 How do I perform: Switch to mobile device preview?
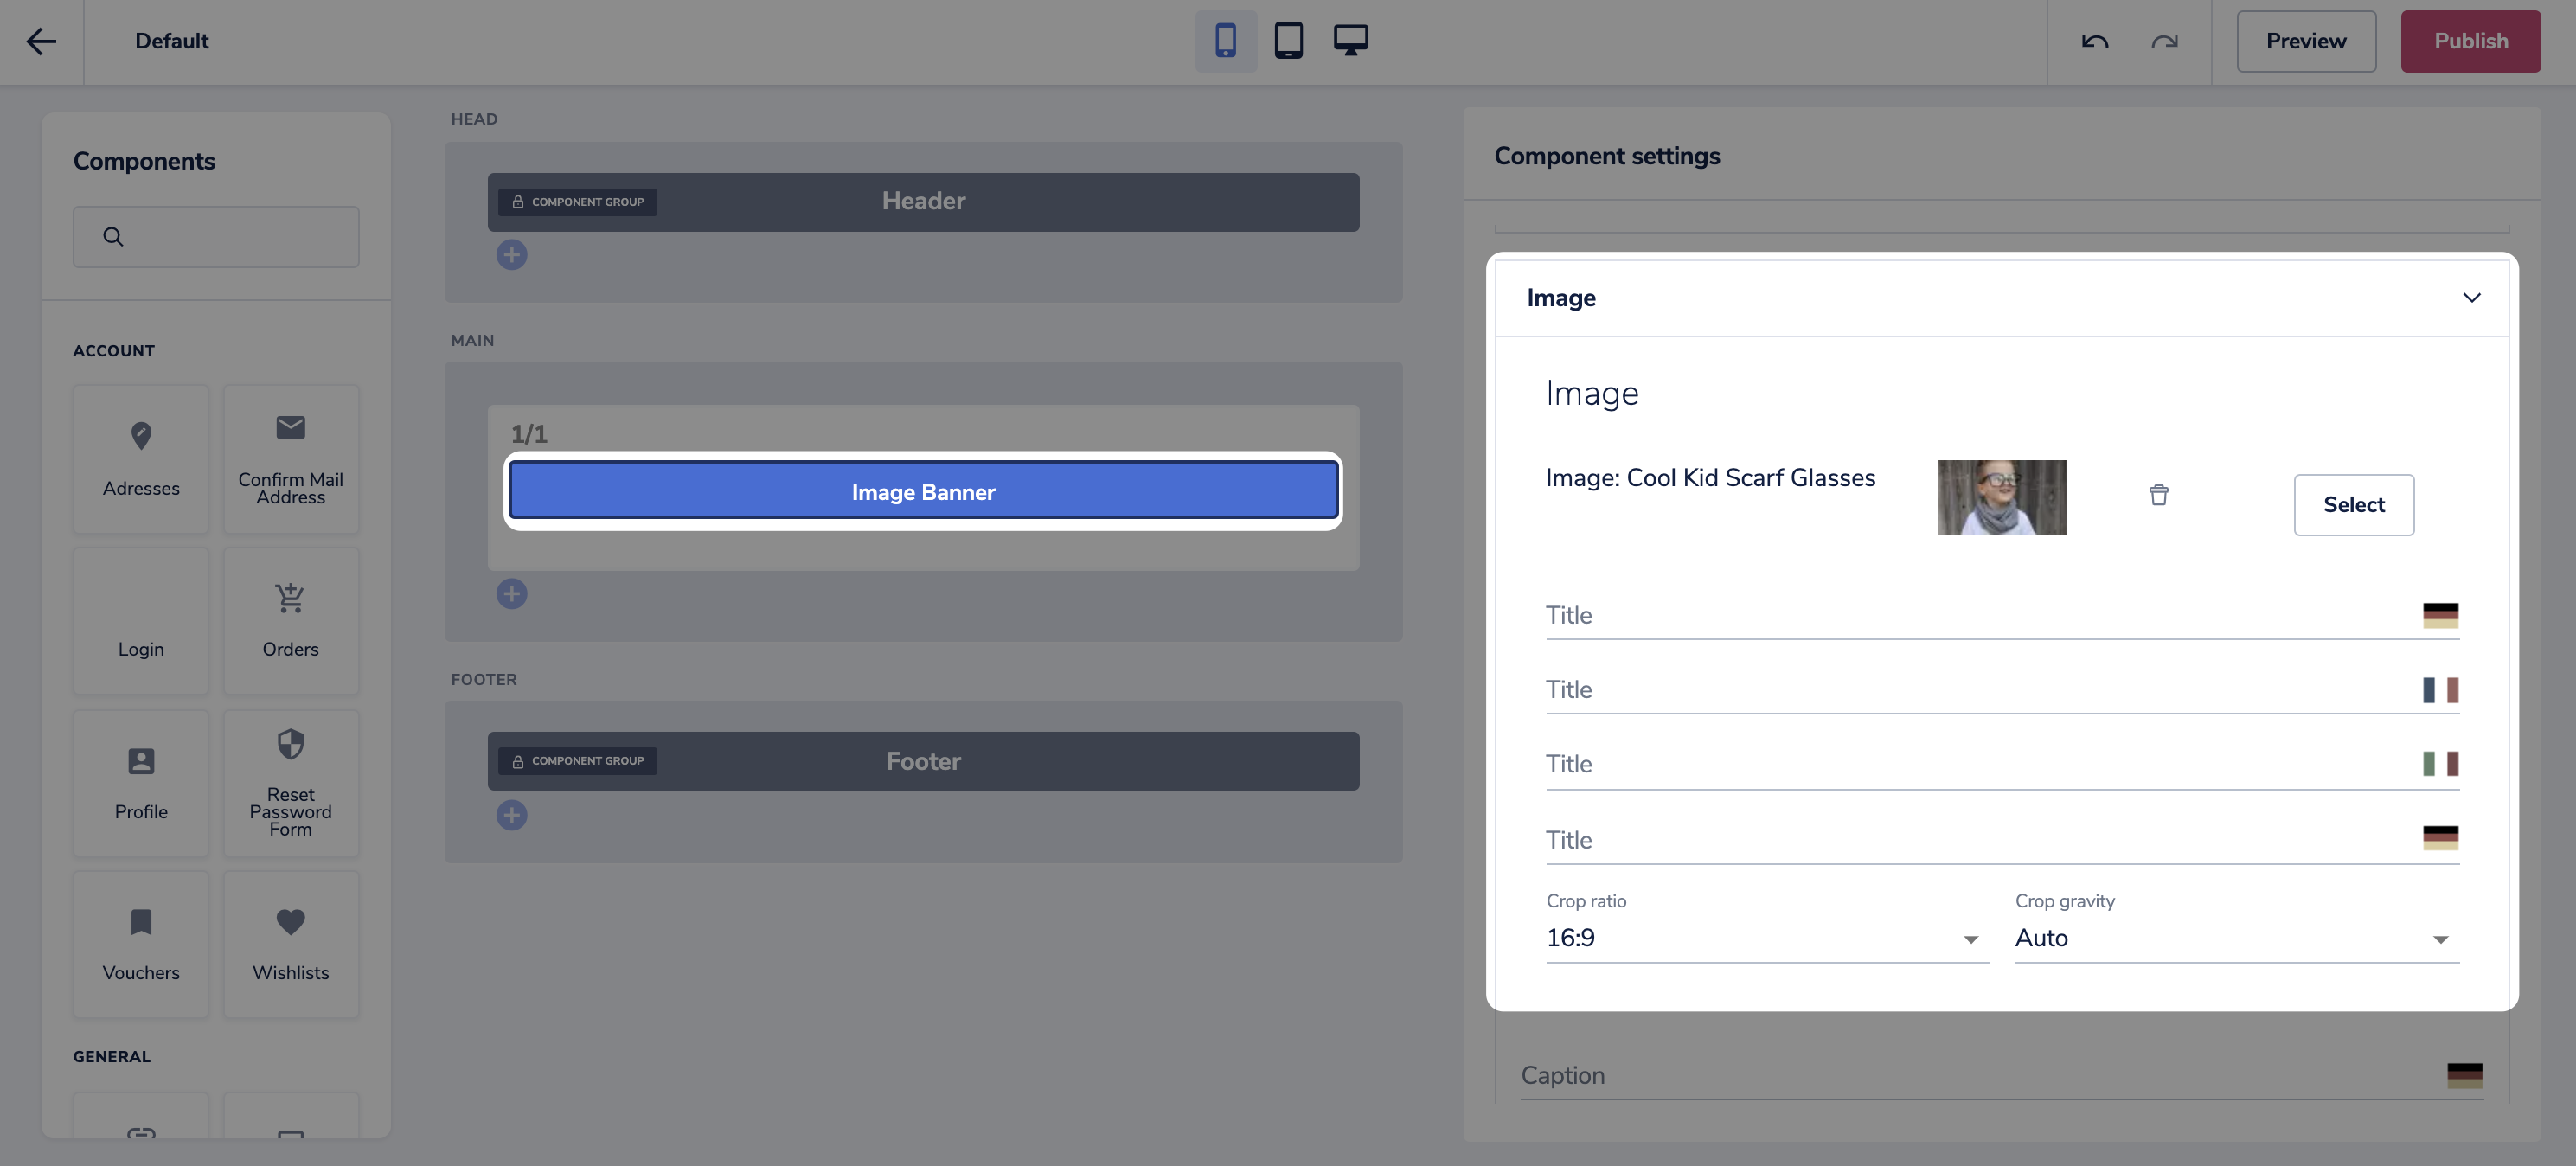tap(1225, 41)
